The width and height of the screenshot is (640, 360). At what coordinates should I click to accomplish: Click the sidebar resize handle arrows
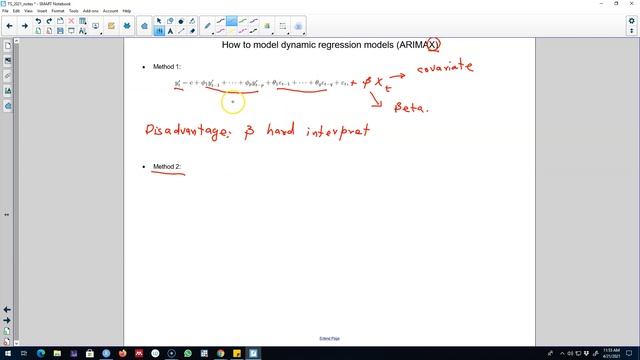pyautogui.click(x=7, y=214)
